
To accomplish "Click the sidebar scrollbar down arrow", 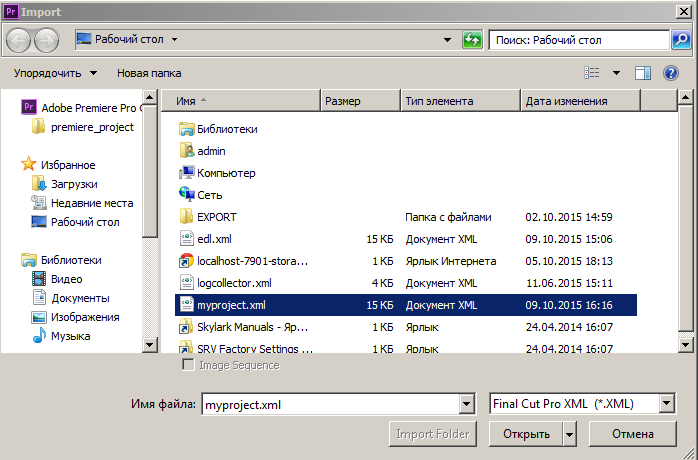I will point(150,344).
